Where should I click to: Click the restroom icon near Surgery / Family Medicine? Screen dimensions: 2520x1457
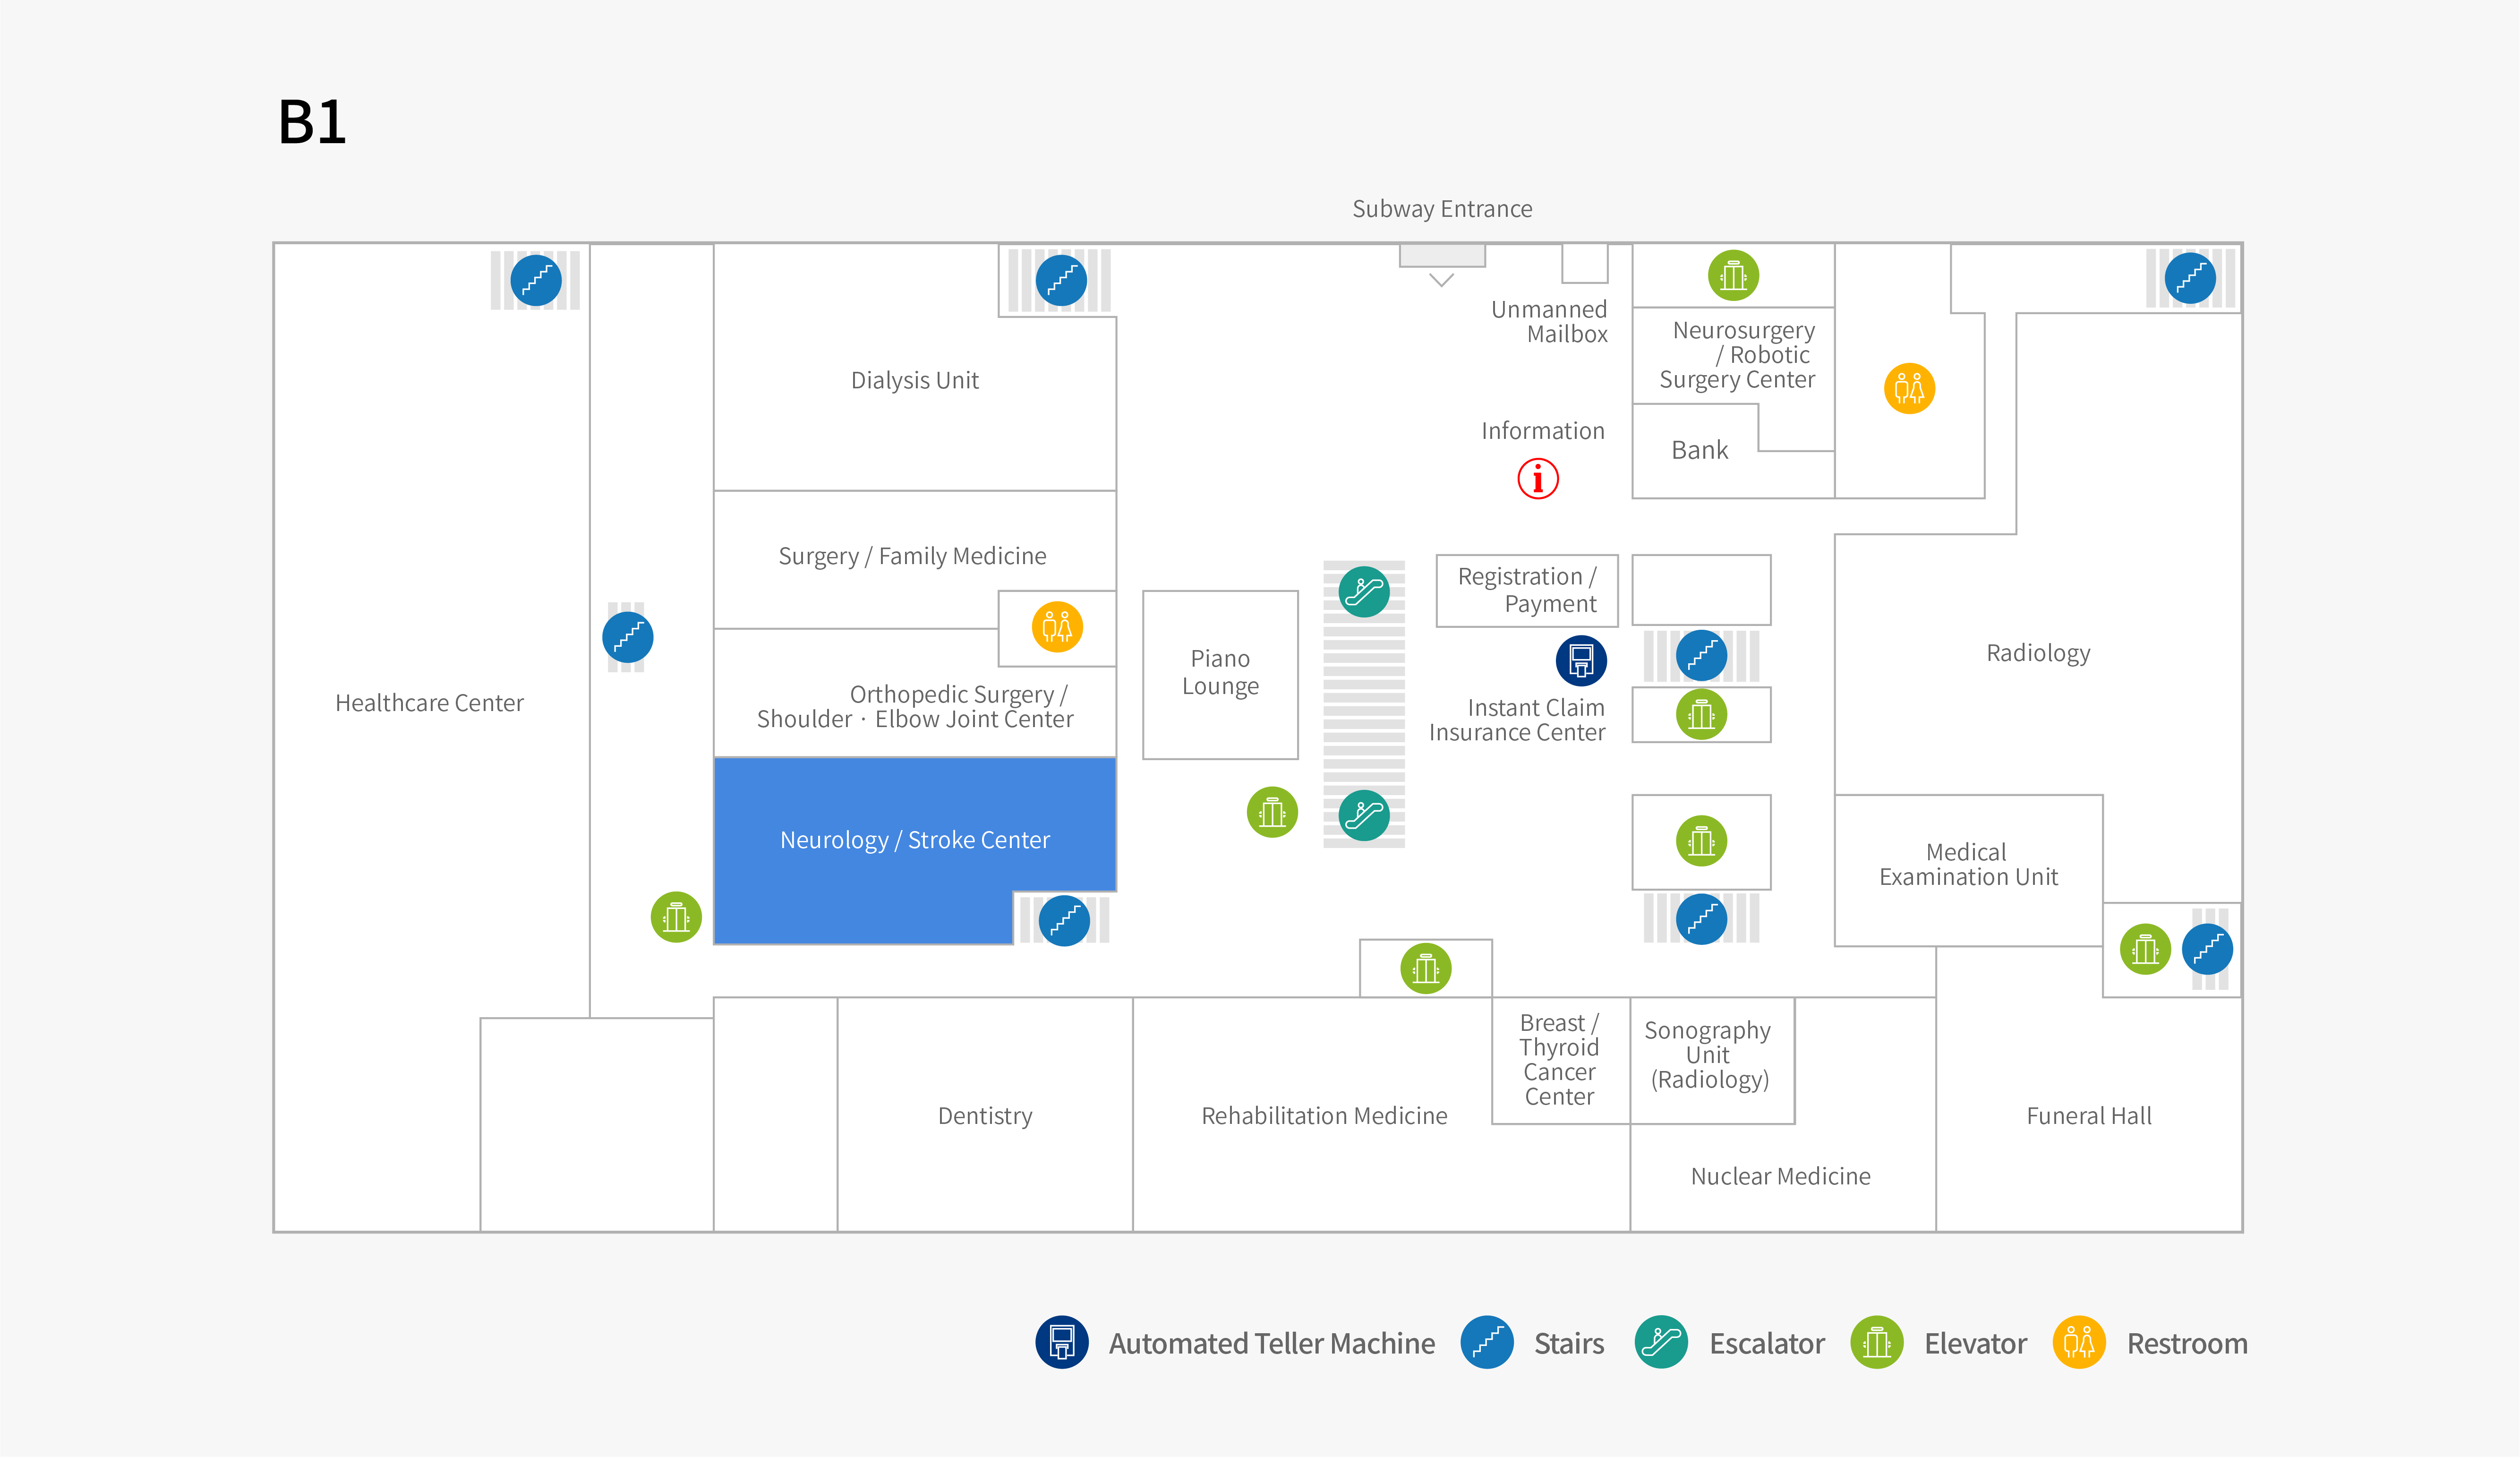[x=1057, y=627]
